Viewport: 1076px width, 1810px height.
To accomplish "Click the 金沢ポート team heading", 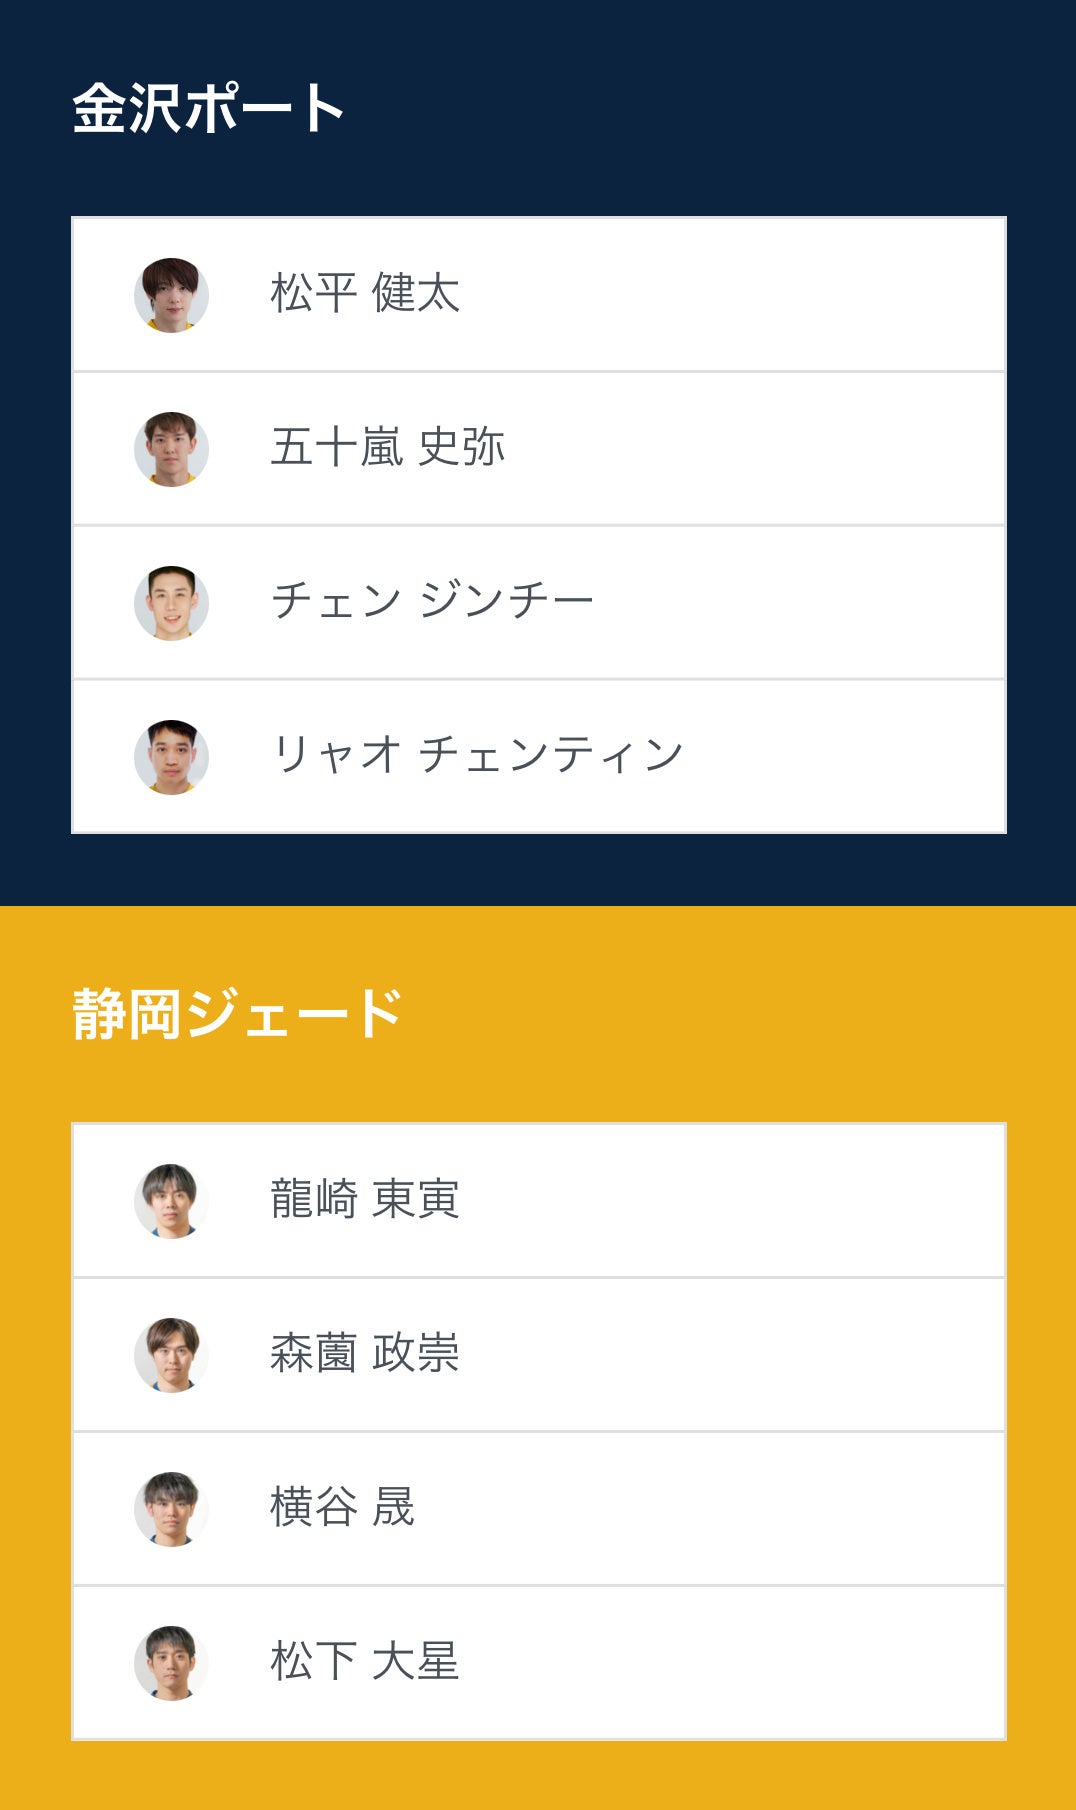I will coord(208,108).
